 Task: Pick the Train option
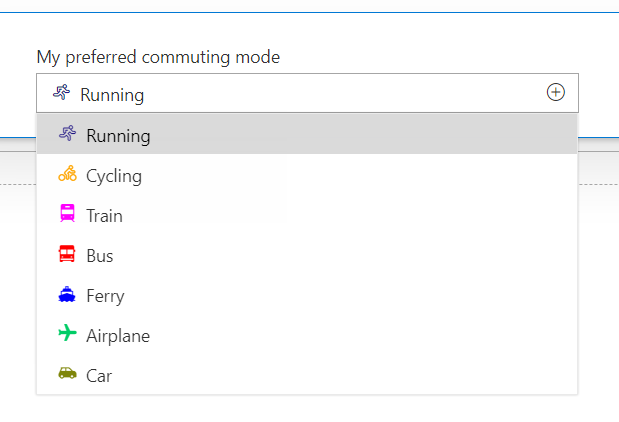pos(104,216)
